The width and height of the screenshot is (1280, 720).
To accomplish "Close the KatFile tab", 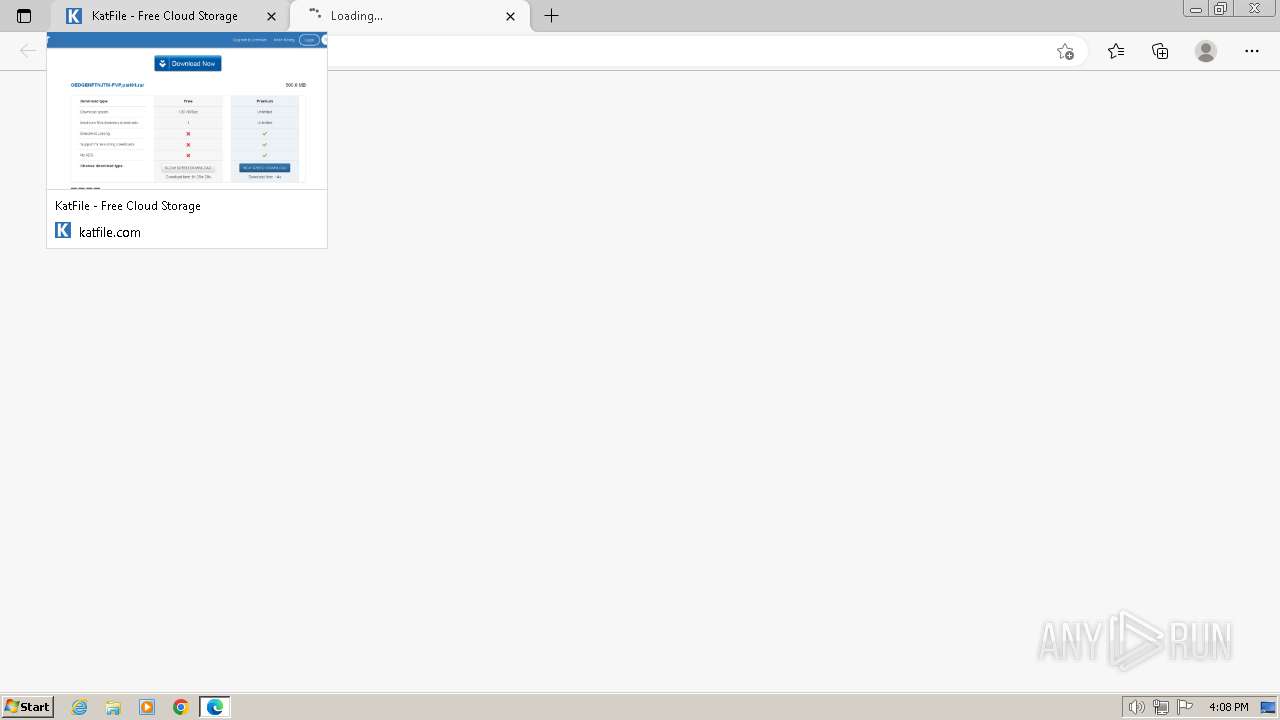I will tap(271, 16).
